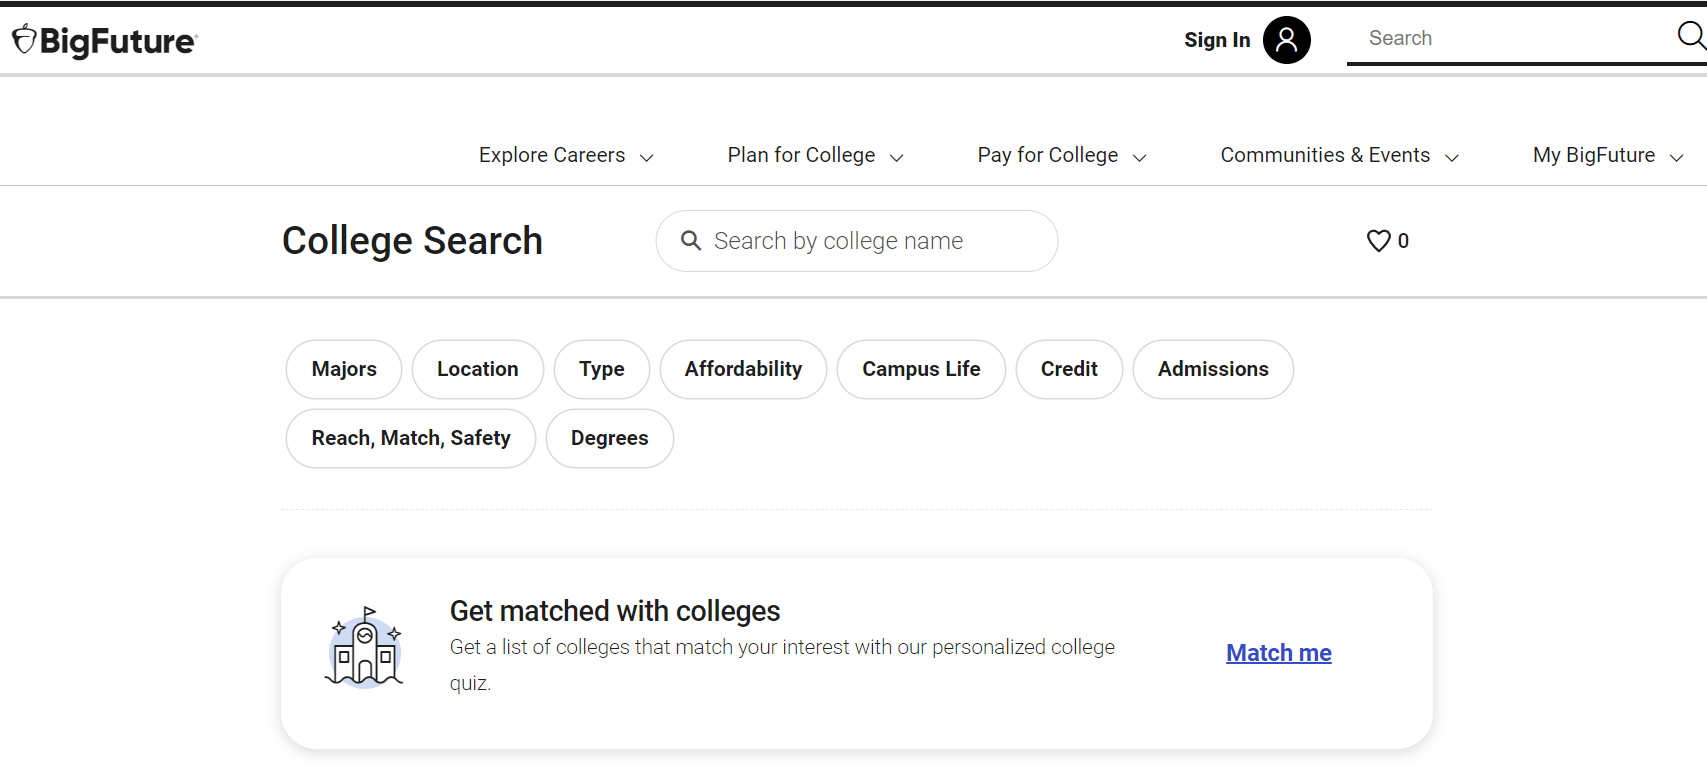This screenshot has height=767, width=1707.
Task: Expand Pay for College chevron
Action: point(1139,157)
